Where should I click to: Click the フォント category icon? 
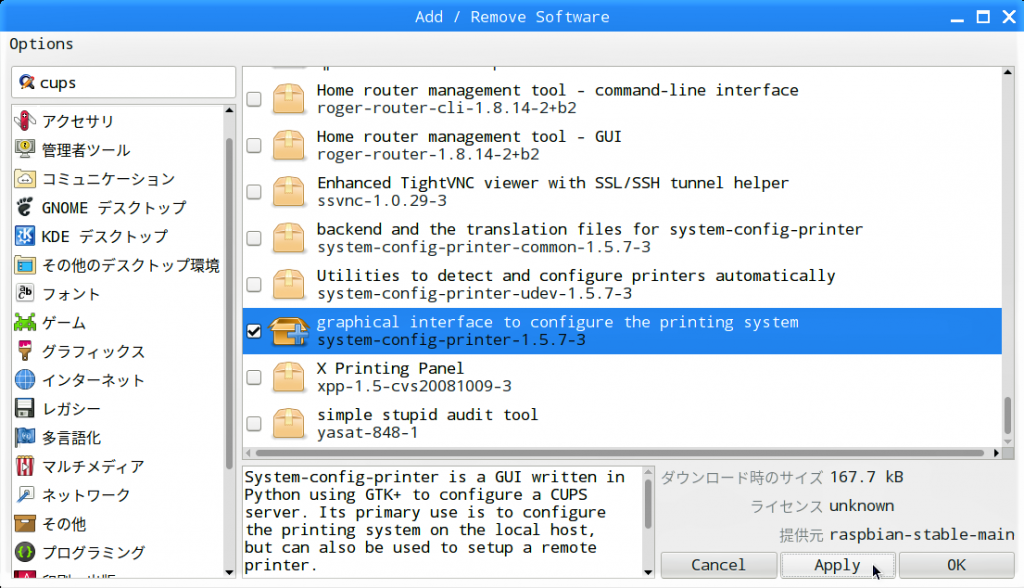point(25,293)
